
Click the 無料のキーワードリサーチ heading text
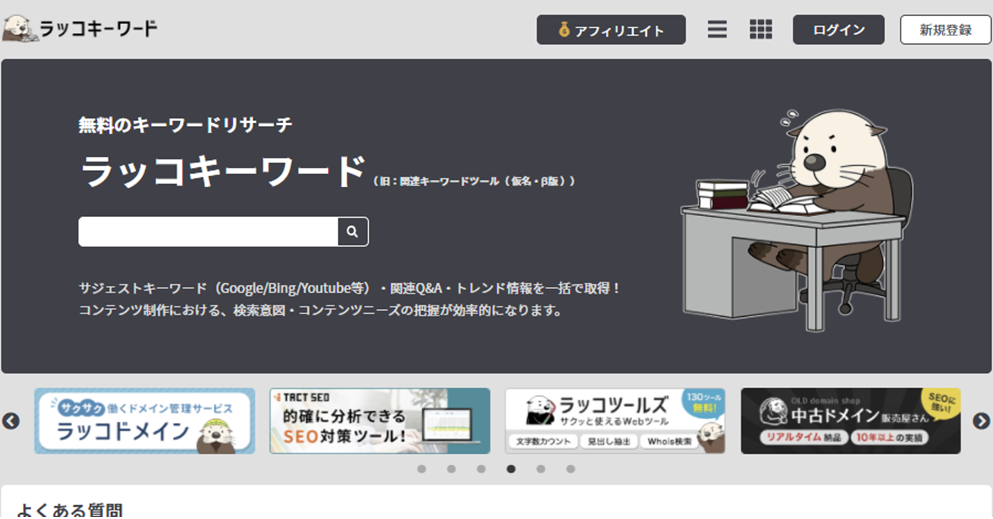185,125
